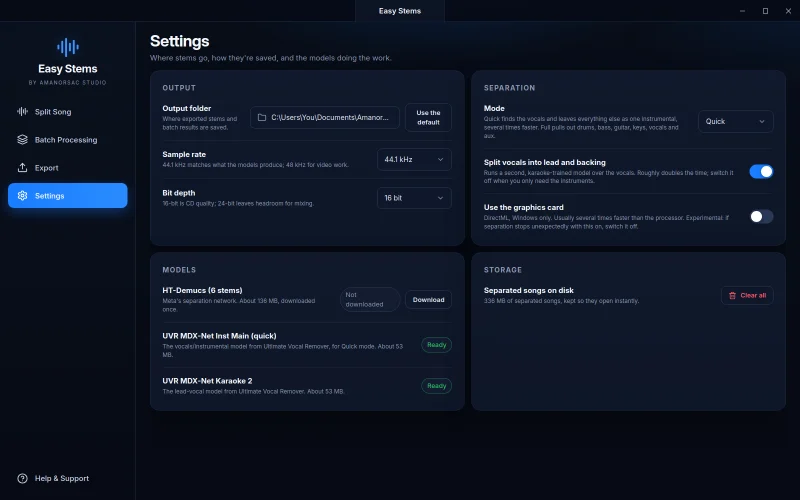Open the Split Song page
Image resolution: width=800 pixels, height=500 pixels.
point(67,111)
